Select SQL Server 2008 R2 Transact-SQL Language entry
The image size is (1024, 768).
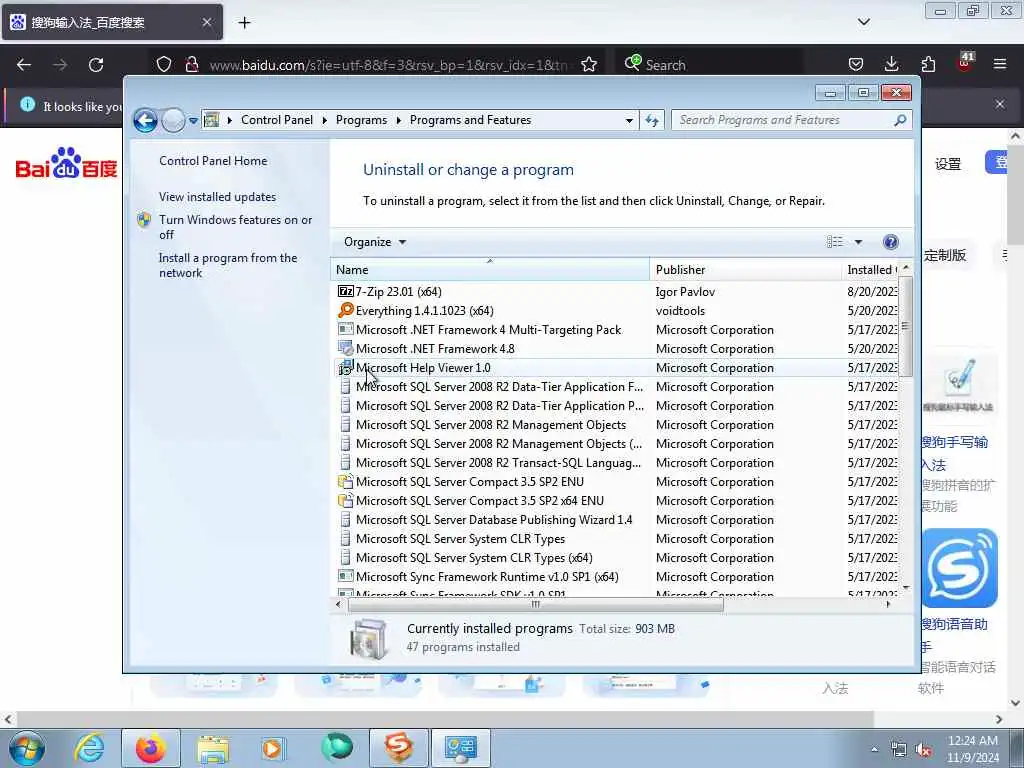pos(498,462)
